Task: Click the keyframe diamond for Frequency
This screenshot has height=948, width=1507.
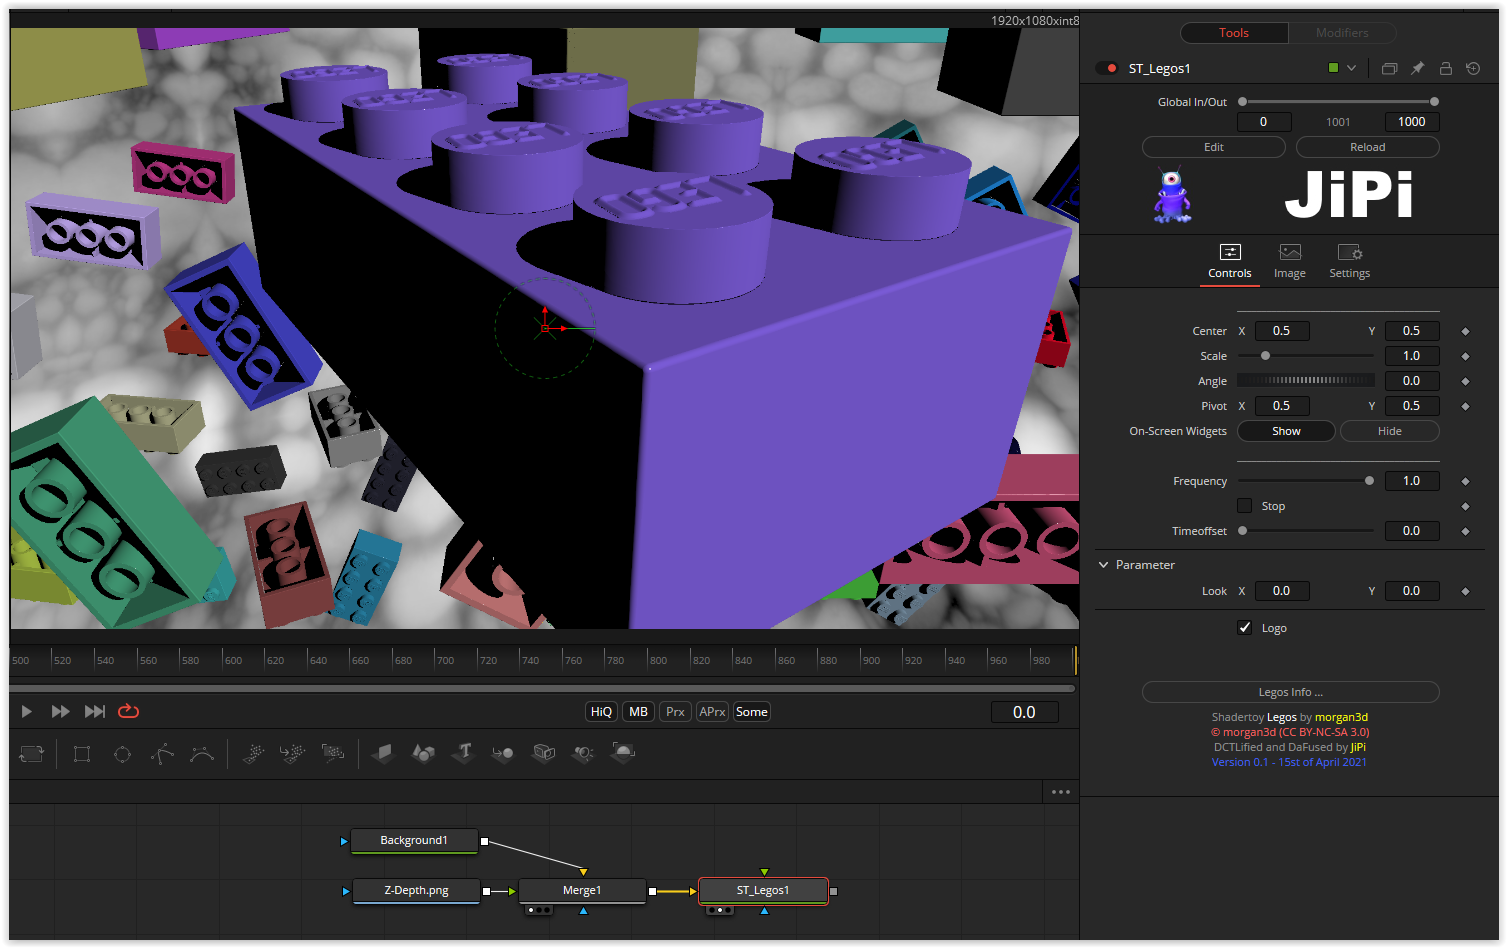Action: click(1465, 481)
